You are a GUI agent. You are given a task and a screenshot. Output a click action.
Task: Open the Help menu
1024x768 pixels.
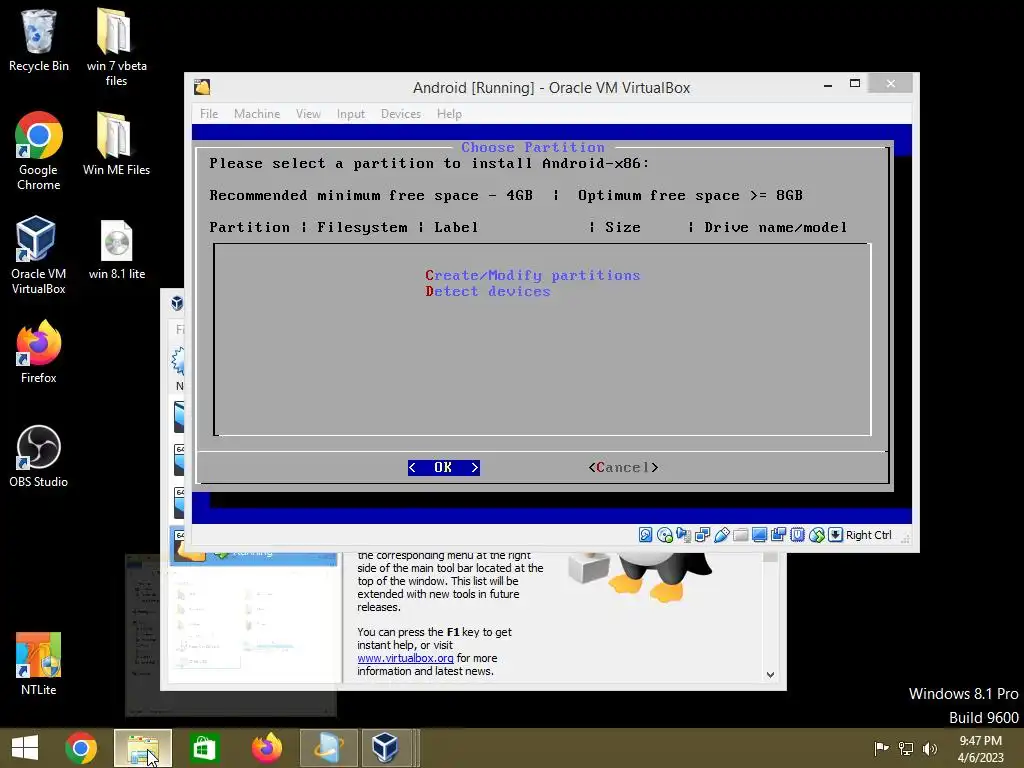(449, 114)
